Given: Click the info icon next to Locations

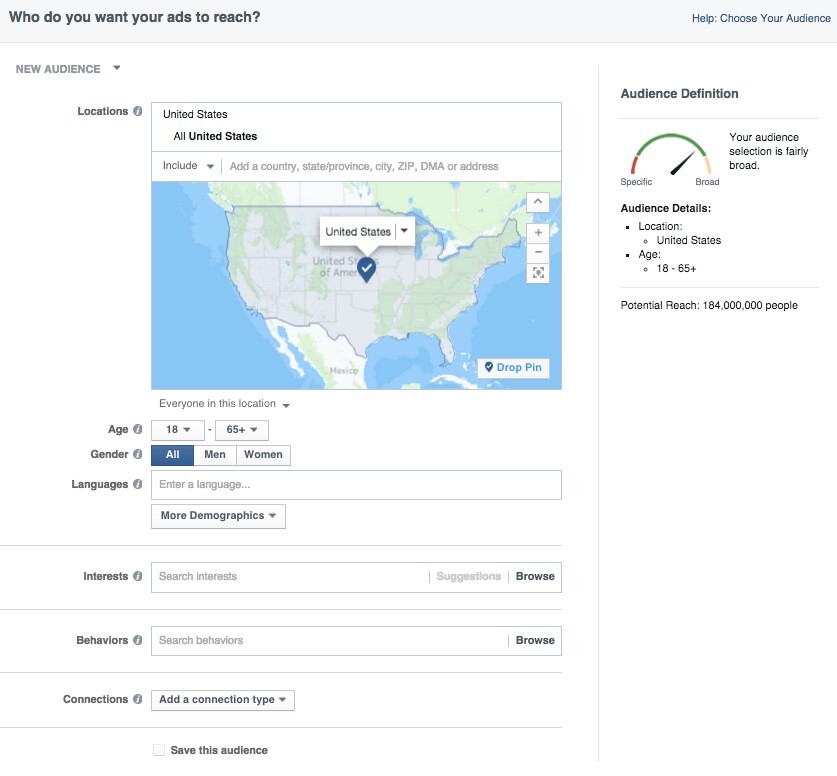Looking at the screenshot, I should click(x=138, y=112).
